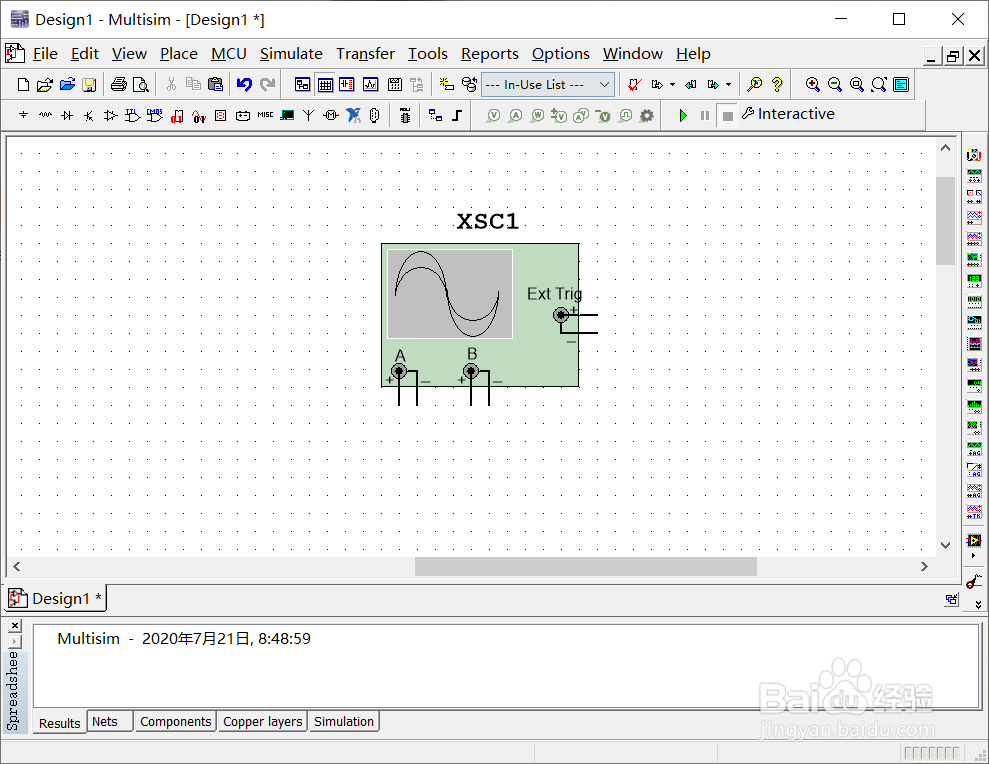Open Interactive analysis settings

tap(788, 114)
